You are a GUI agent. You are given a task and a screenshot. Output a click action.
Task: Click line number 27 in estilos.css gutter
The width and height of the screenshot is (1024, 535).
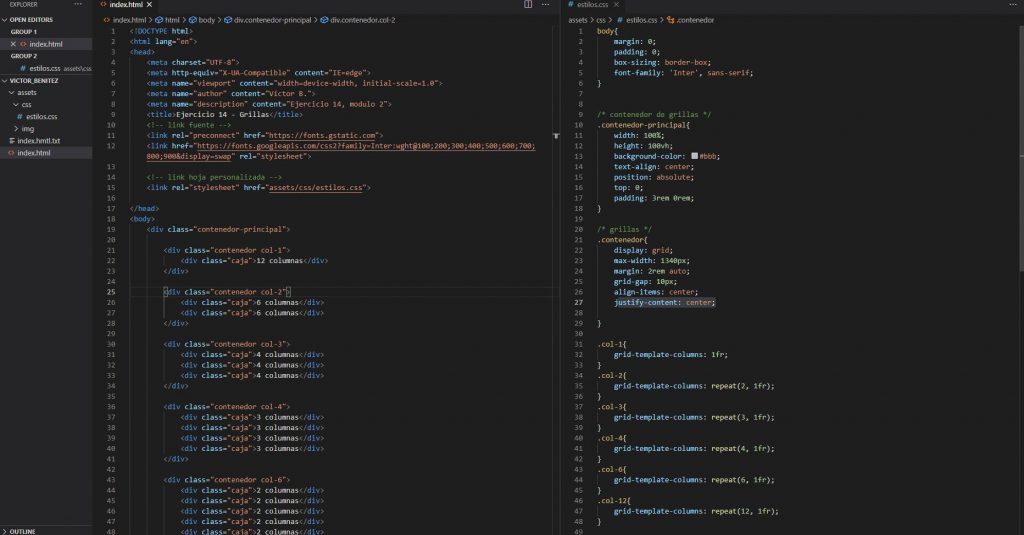(x=579, y=302)
